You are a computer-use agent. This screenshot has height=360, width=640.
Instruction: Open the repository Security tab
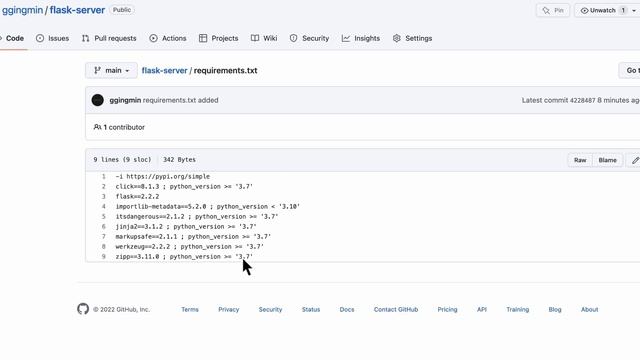click(x=309, y=38)
